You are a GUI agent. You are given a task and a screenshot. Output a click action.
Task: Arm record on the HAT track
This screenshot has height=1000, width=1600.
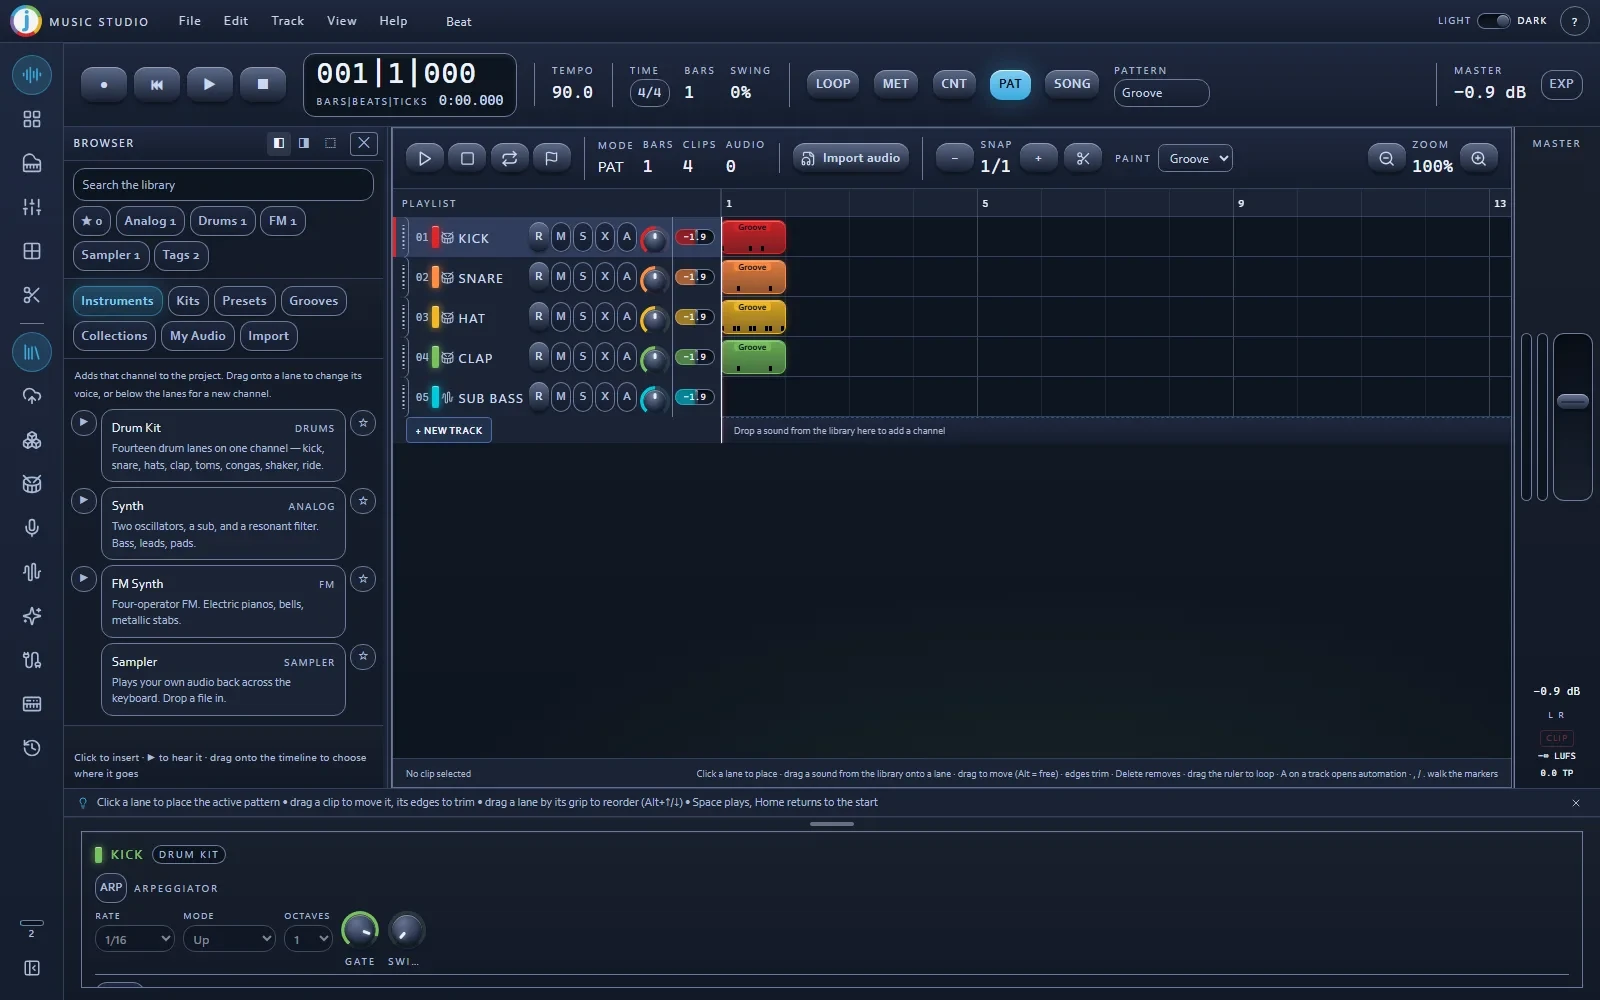pyautogui.click(x=539, y=317)
